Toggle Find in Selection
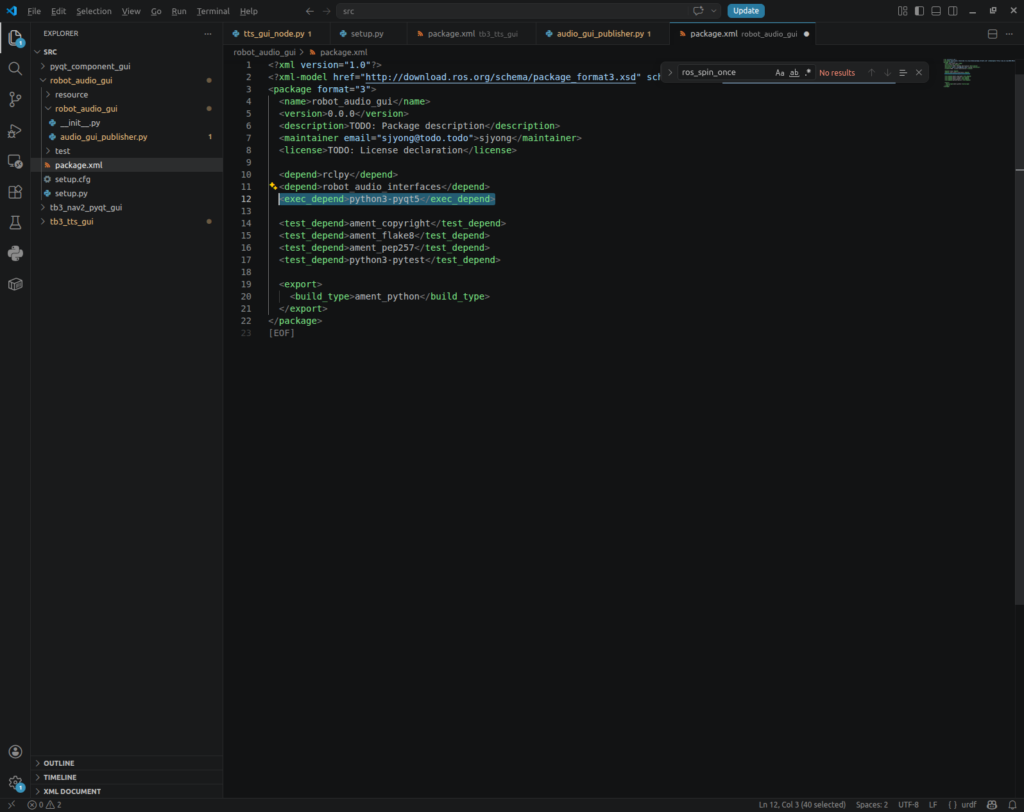The width and height of the screenshot is (1024, 812). click(903, 73)
